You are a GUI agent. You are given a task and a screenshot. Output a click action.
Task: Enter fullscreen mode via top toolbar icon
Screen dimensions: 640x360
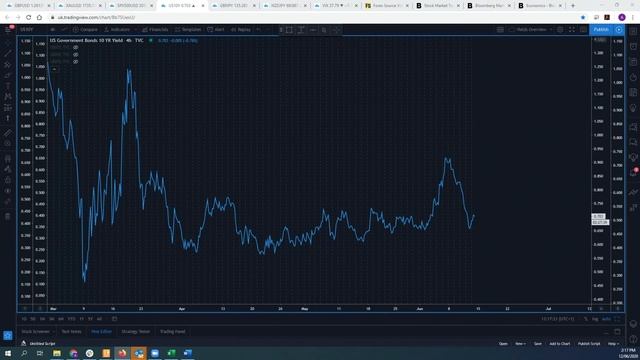pos(572,29)
